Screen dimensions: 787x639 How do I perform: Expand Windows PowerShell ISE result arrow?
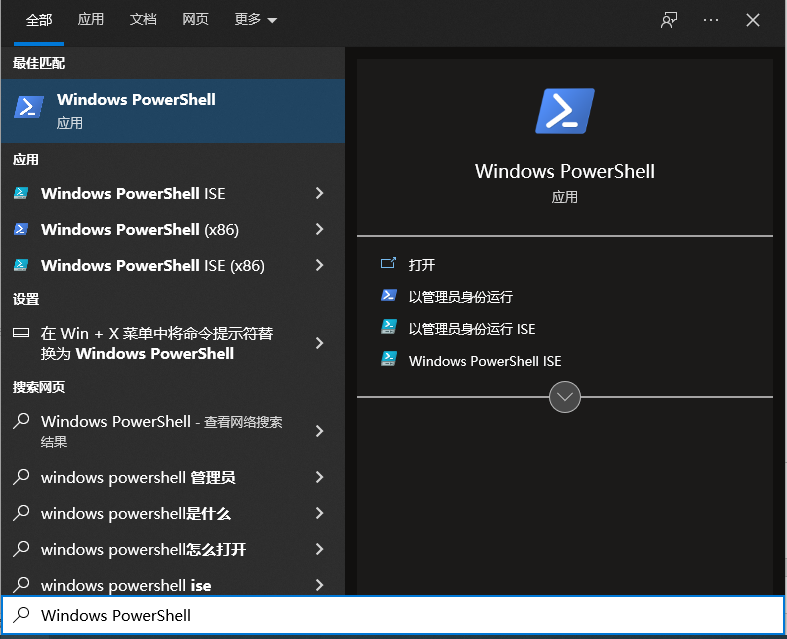[x=319, y=194]
